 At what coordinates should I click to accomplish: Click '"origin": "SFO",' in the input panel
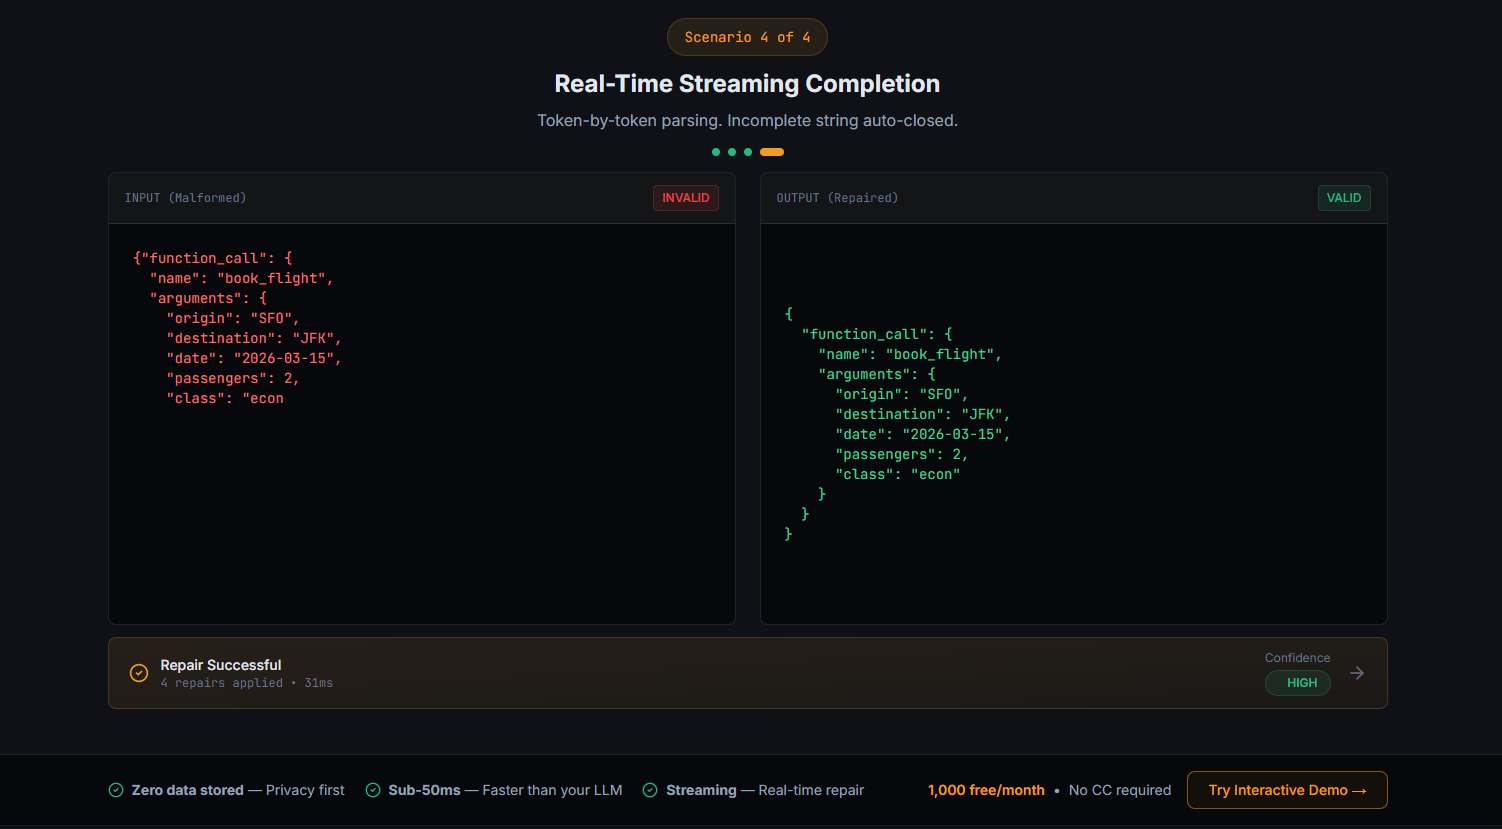(x=233, y=318)
